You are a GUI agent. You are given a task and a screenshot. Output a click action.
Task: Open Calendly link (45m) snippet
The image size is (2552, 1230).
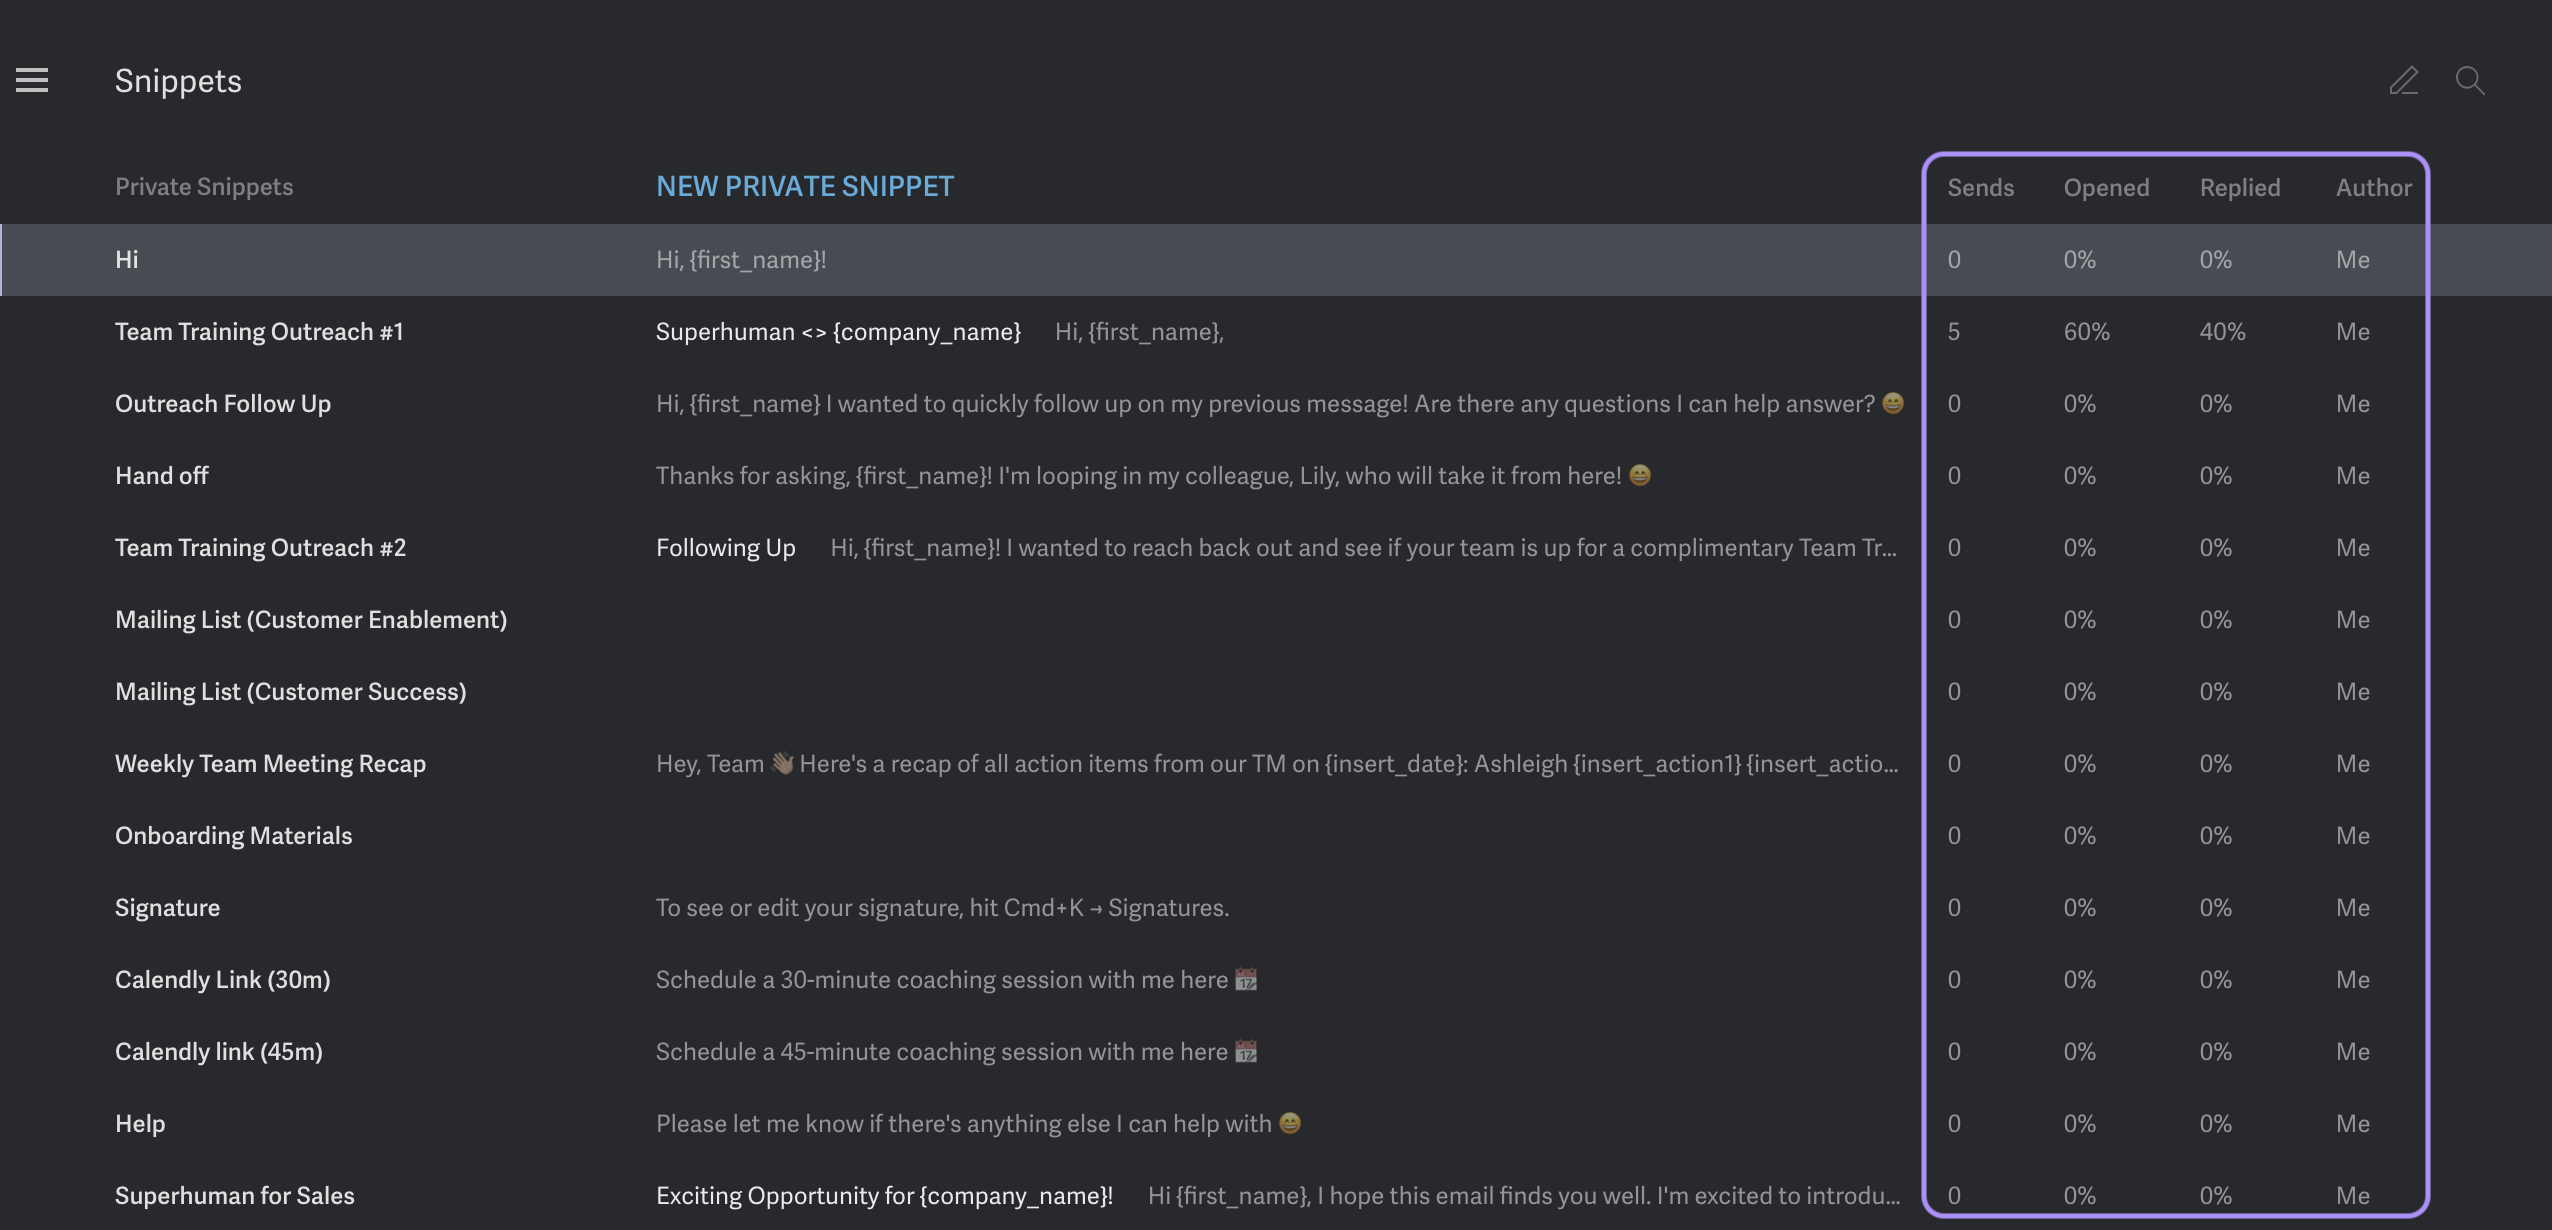click(219, 1052)
